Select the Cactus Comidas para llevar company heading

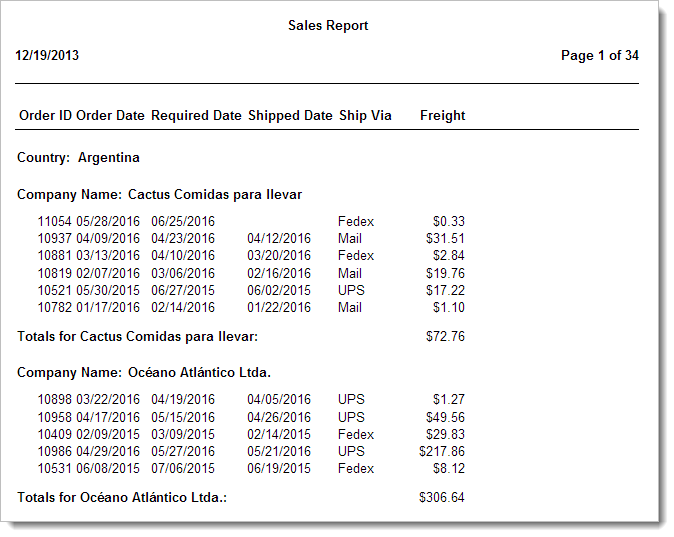(x=160, y=194)
